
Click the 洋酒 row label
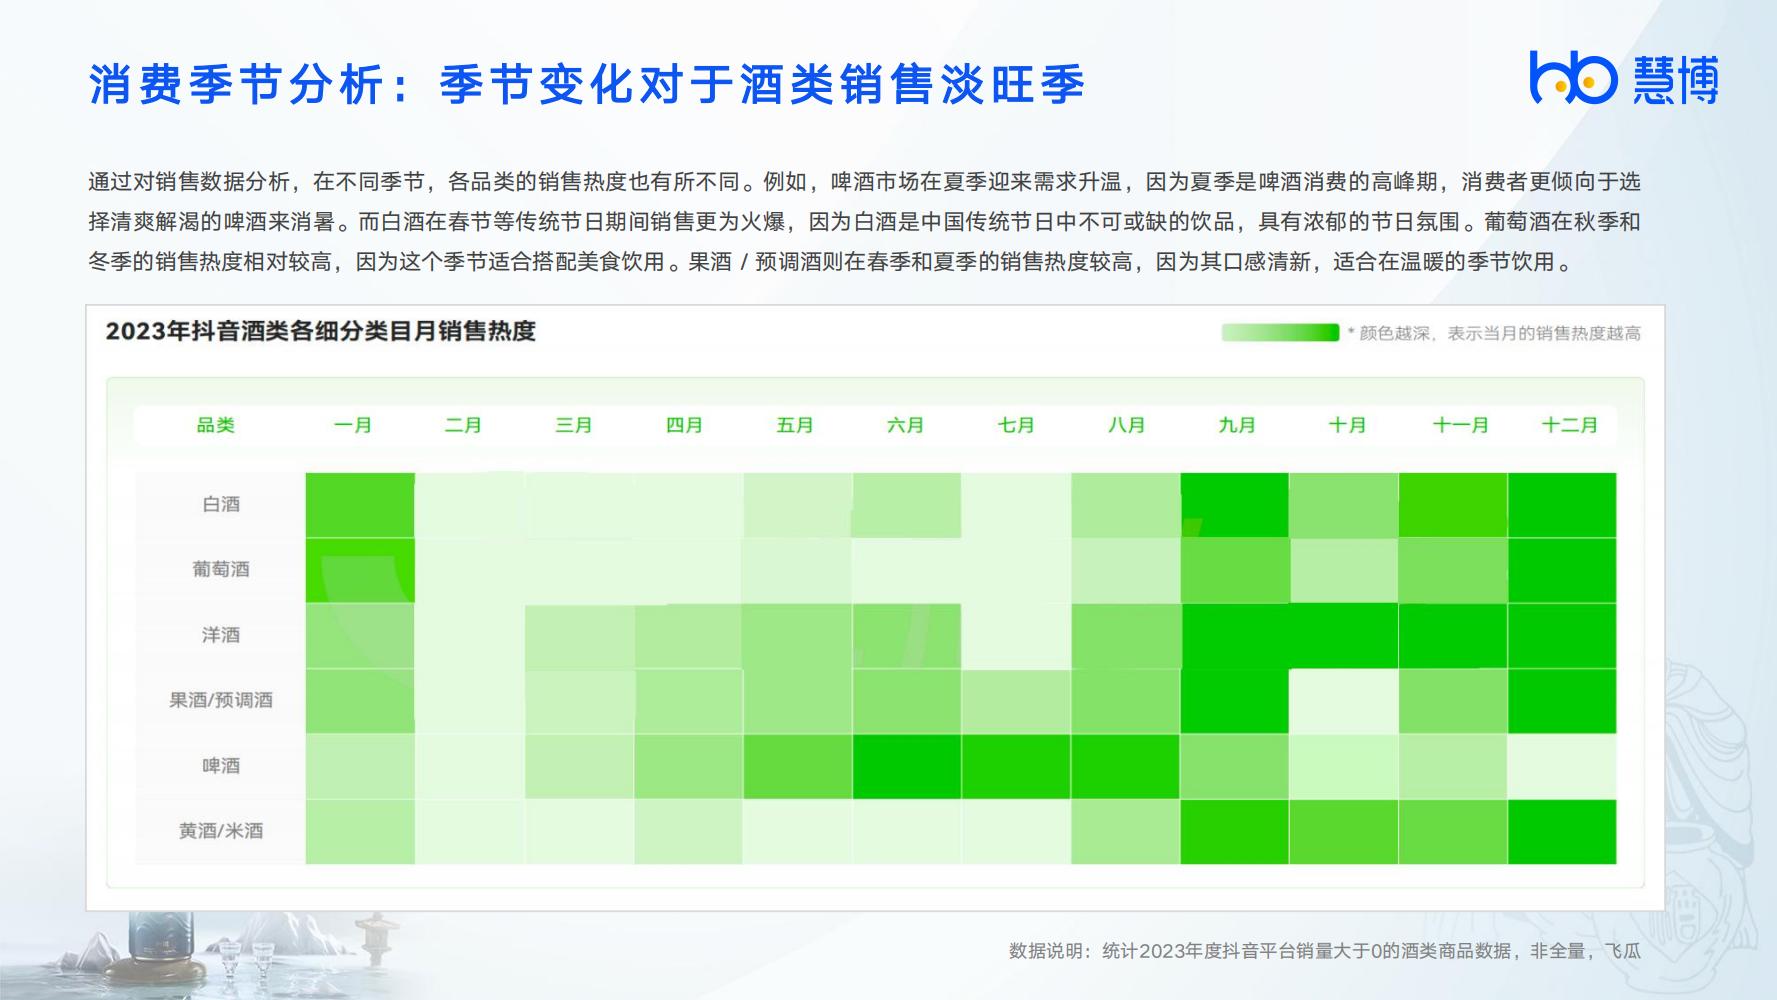point(221,635)
